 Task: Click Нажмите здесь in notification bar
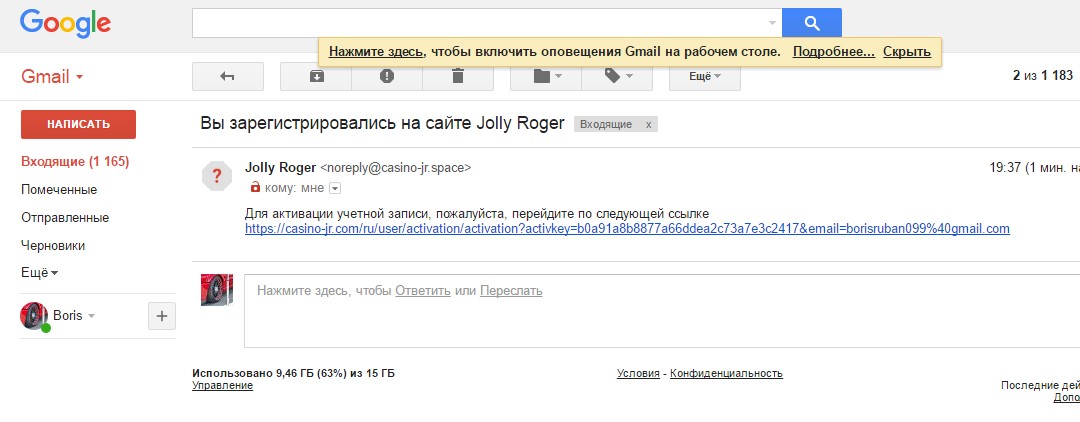pyautogui.click(x=375, y=52)
